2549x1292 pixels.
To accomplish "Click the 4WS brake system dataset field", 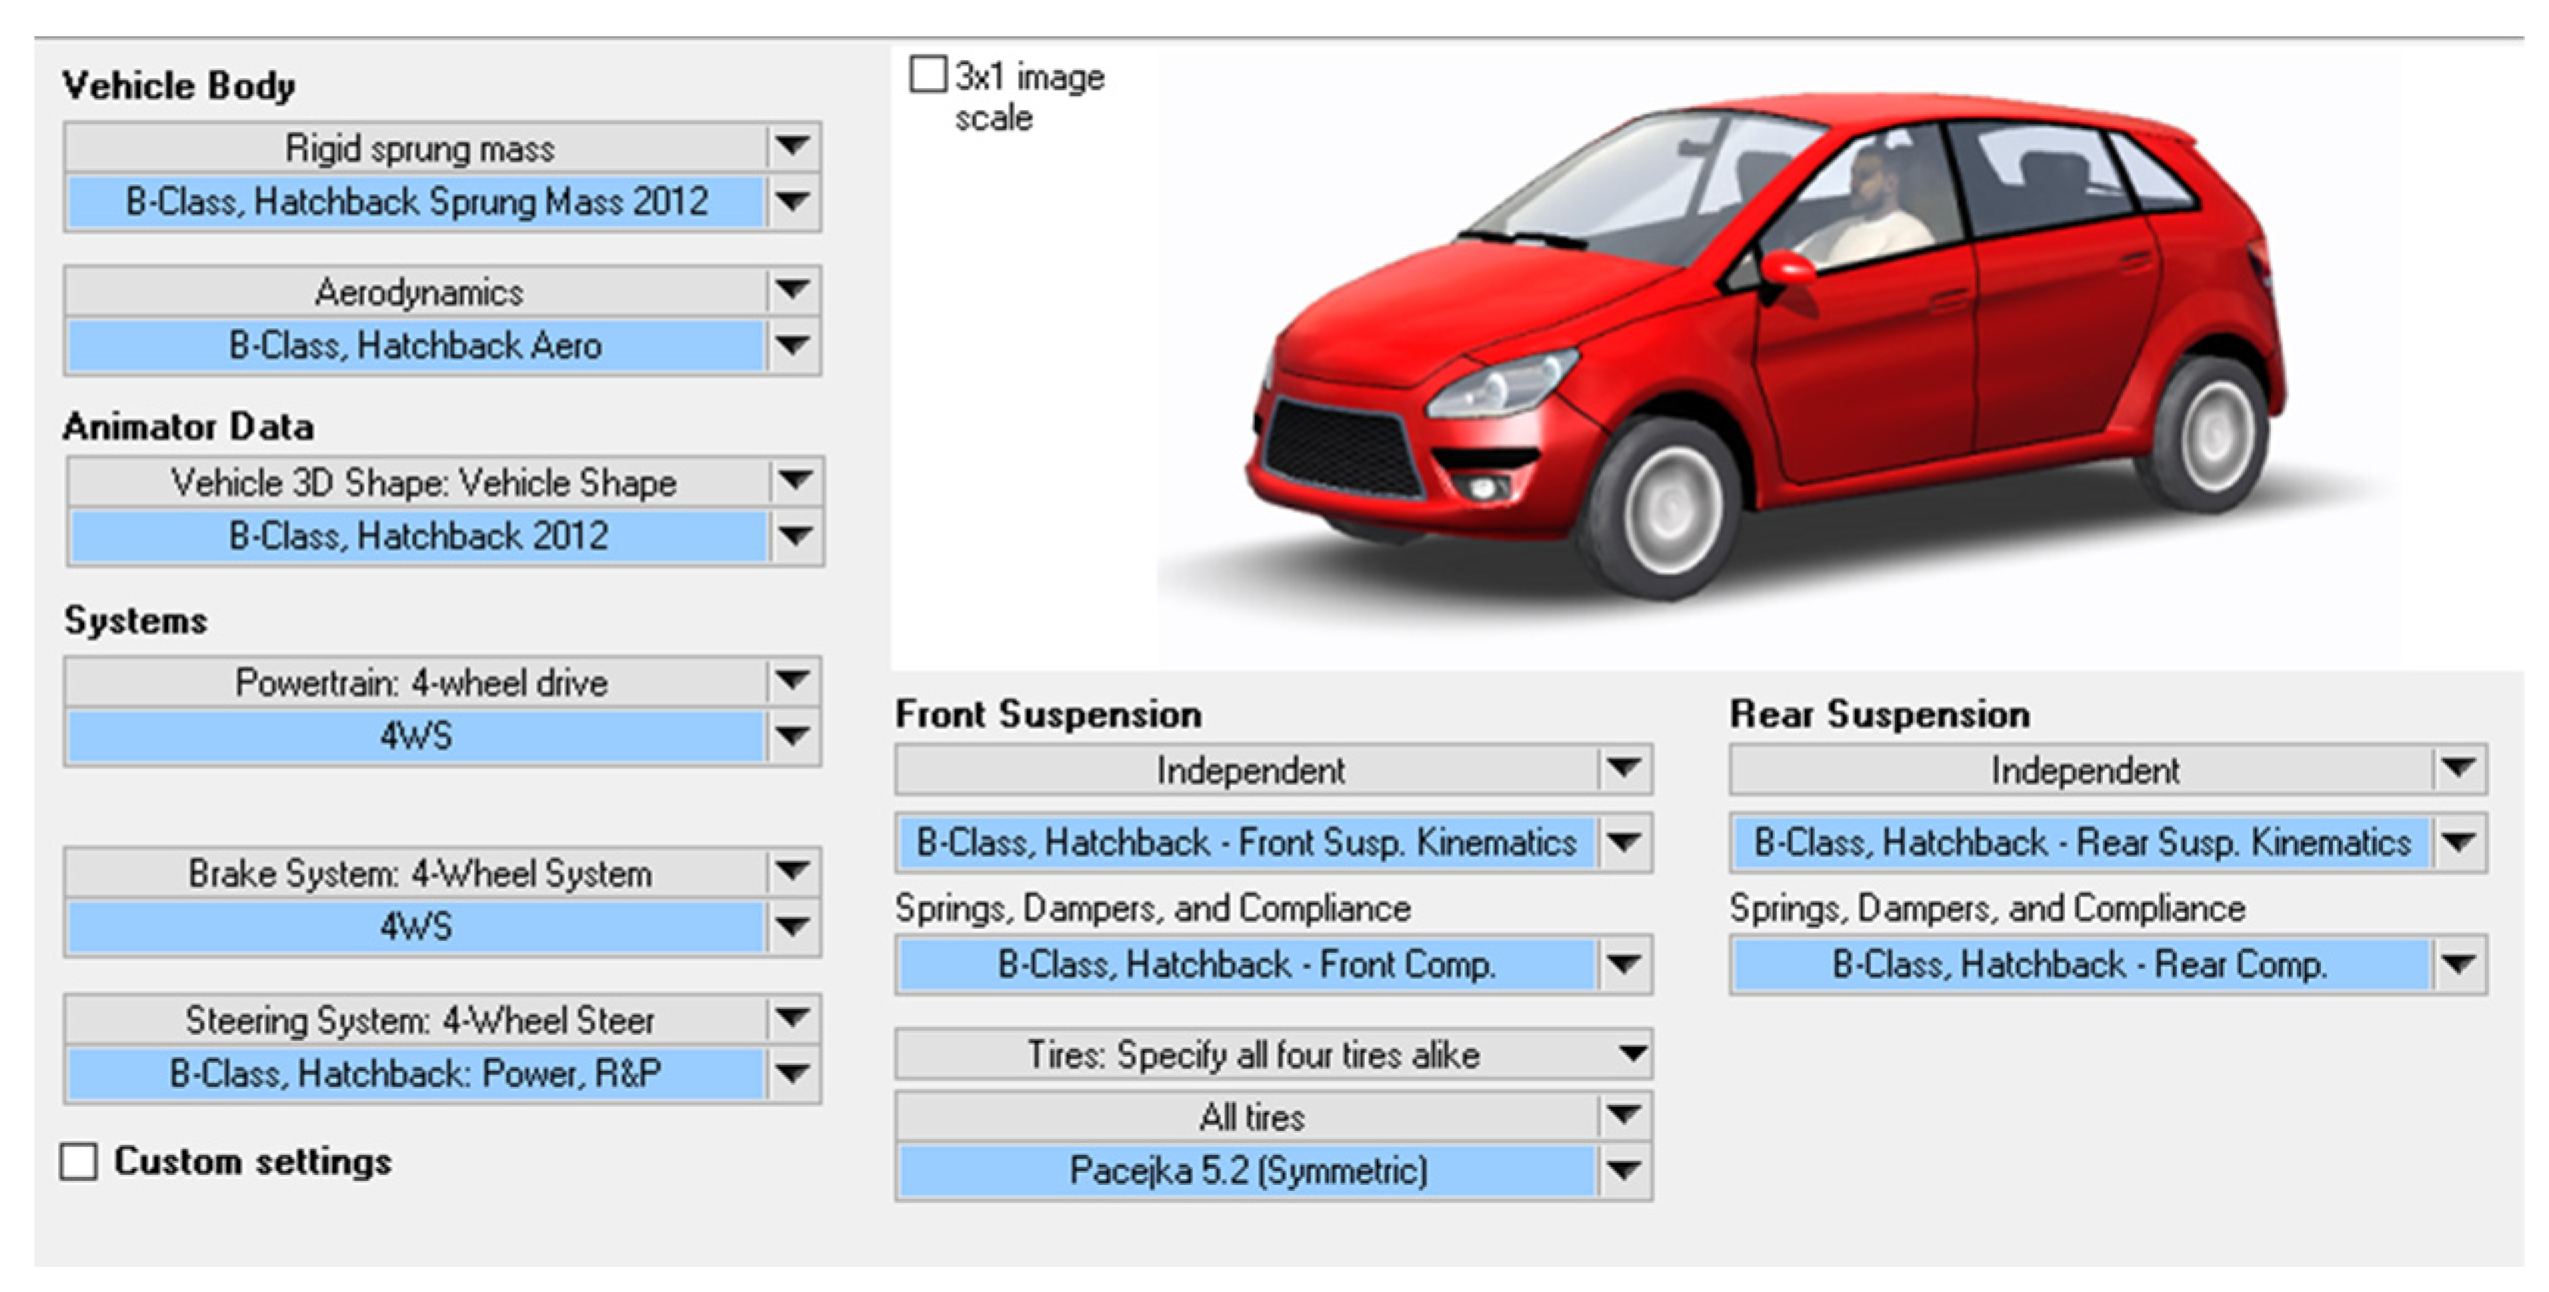I will pos(415,927).
